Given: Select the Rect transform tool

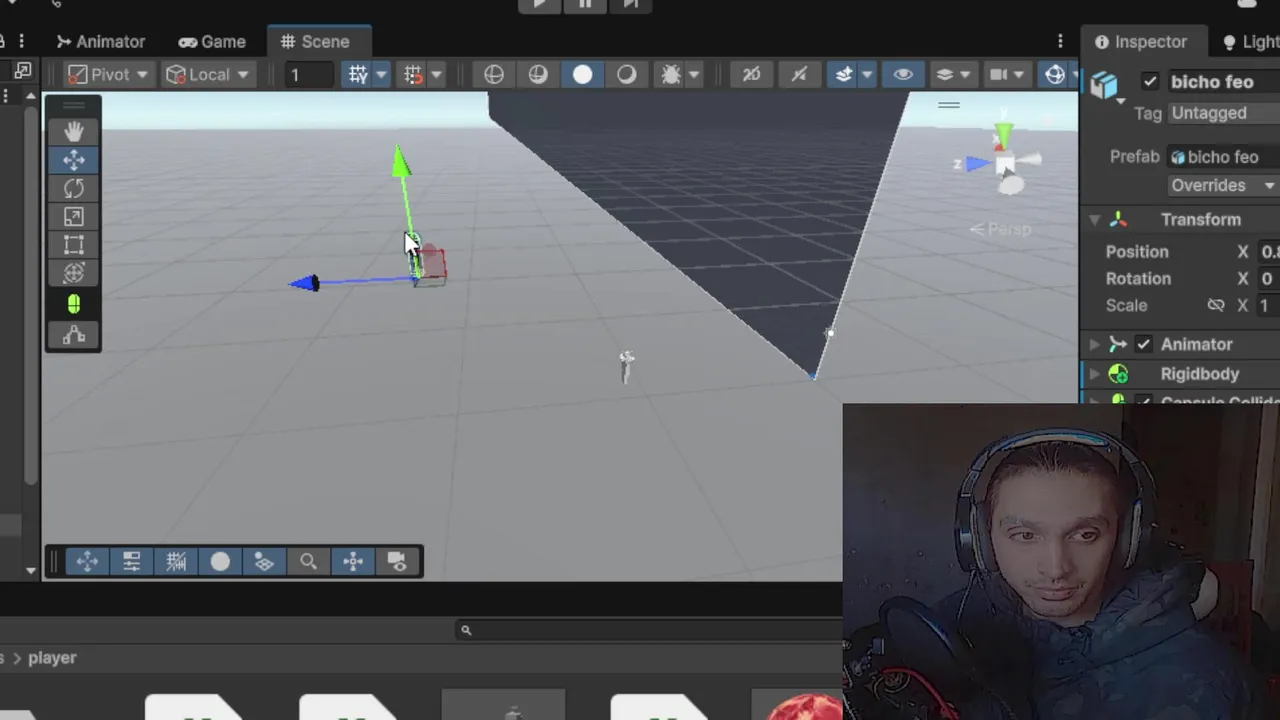Looking at the screenshot, I should tap(74, 245).
